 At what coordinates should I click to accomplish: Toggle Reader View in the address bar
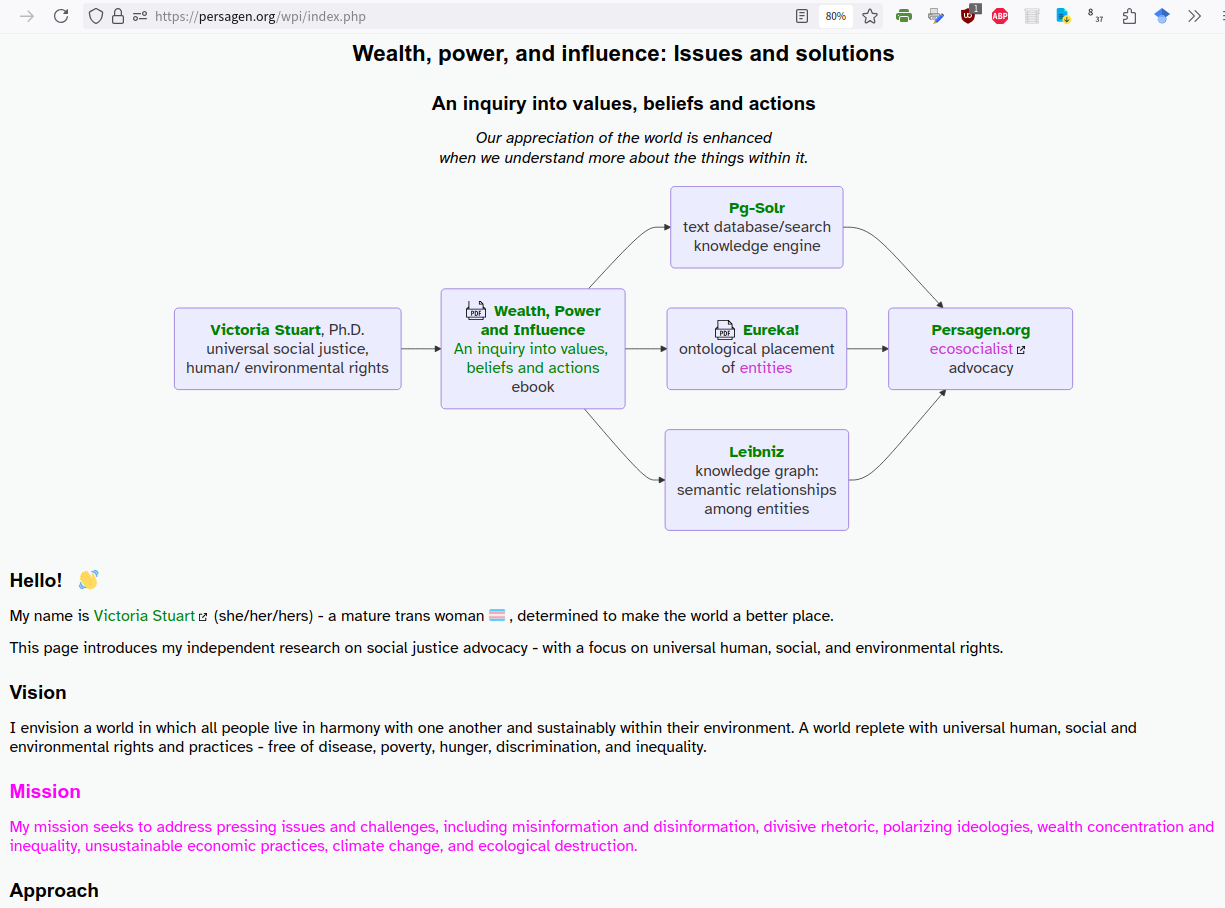click(x=801, y=16)
